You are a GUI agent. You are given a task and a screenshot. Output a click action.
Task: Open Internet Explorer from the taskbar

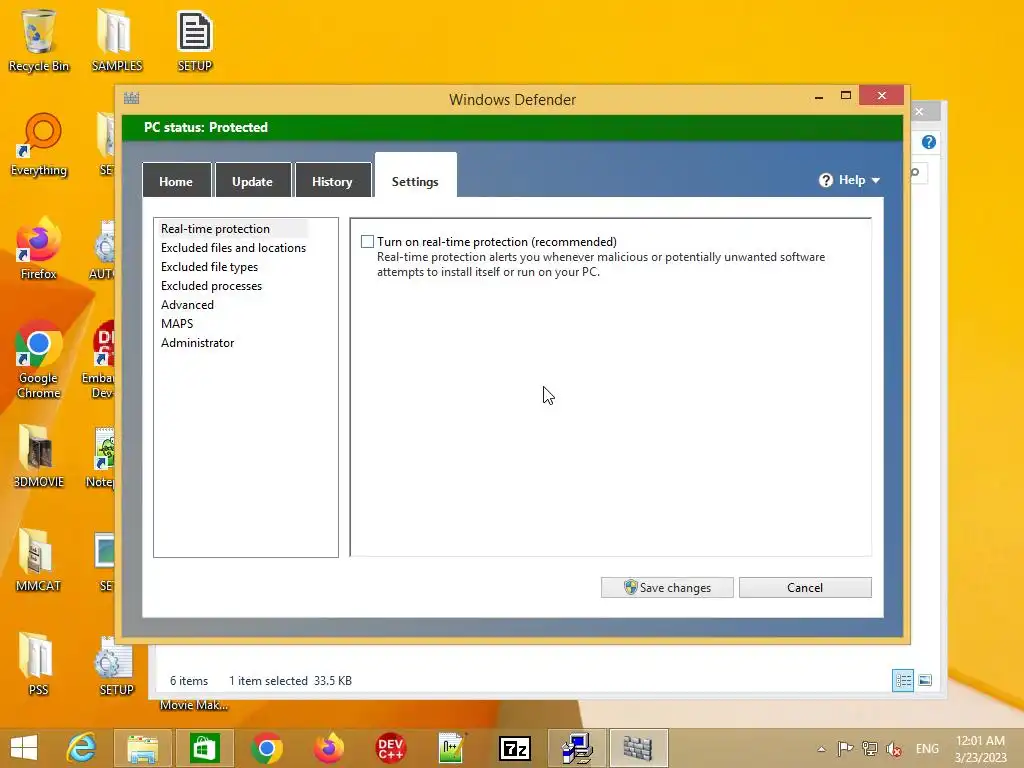[82, 748]
